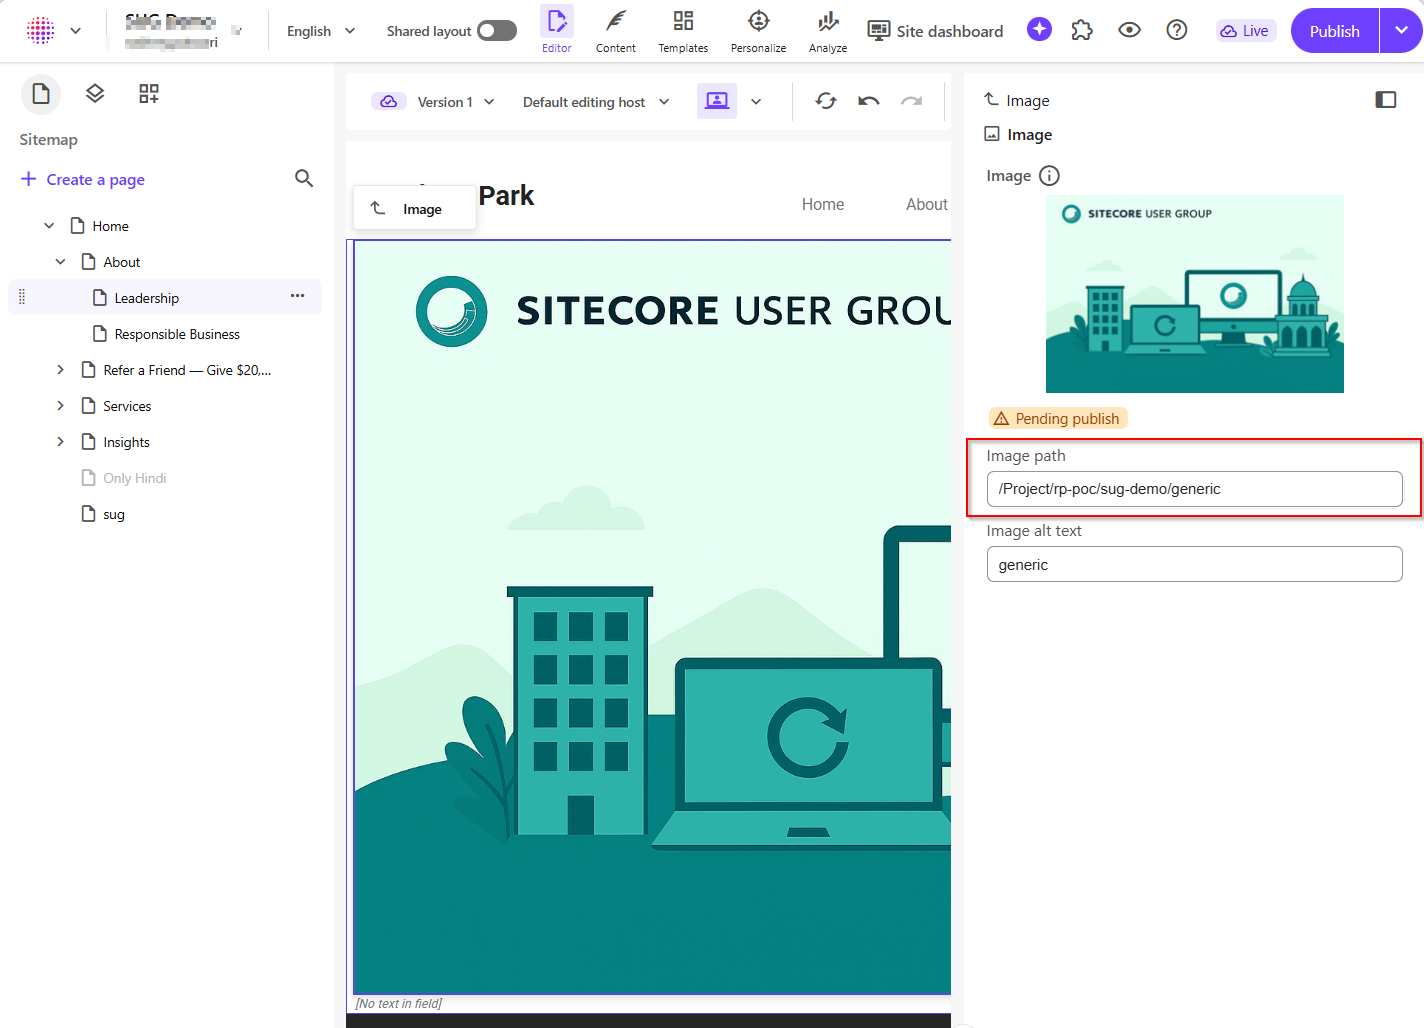The width and height of the screenshot is (1424, 1028).
Task: Click the Image parent chip on canvas
Action: coord(414,209)
